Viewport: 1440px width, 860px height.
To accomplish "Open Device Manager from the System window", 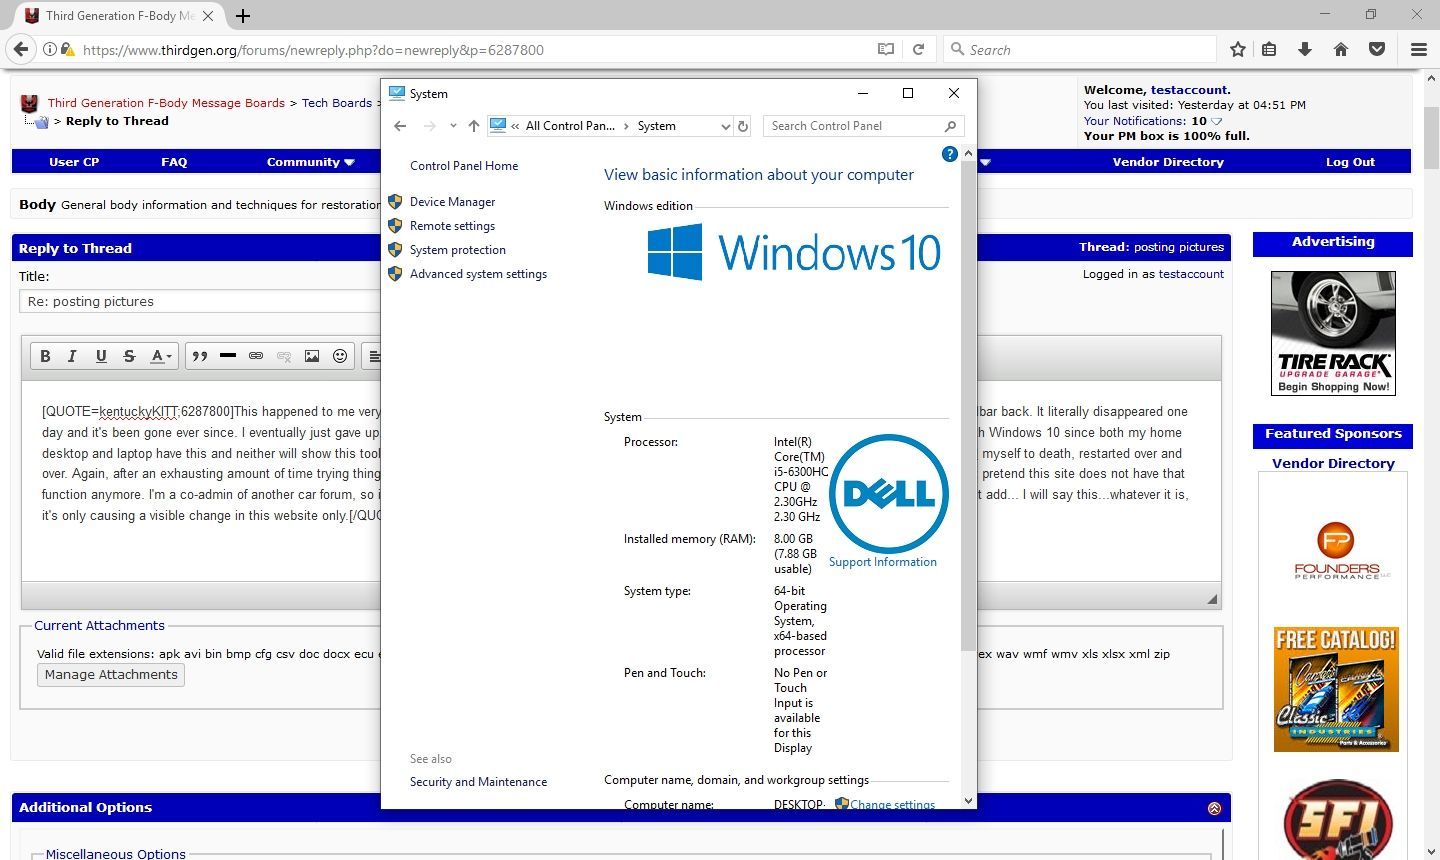I will pos(452,202).
